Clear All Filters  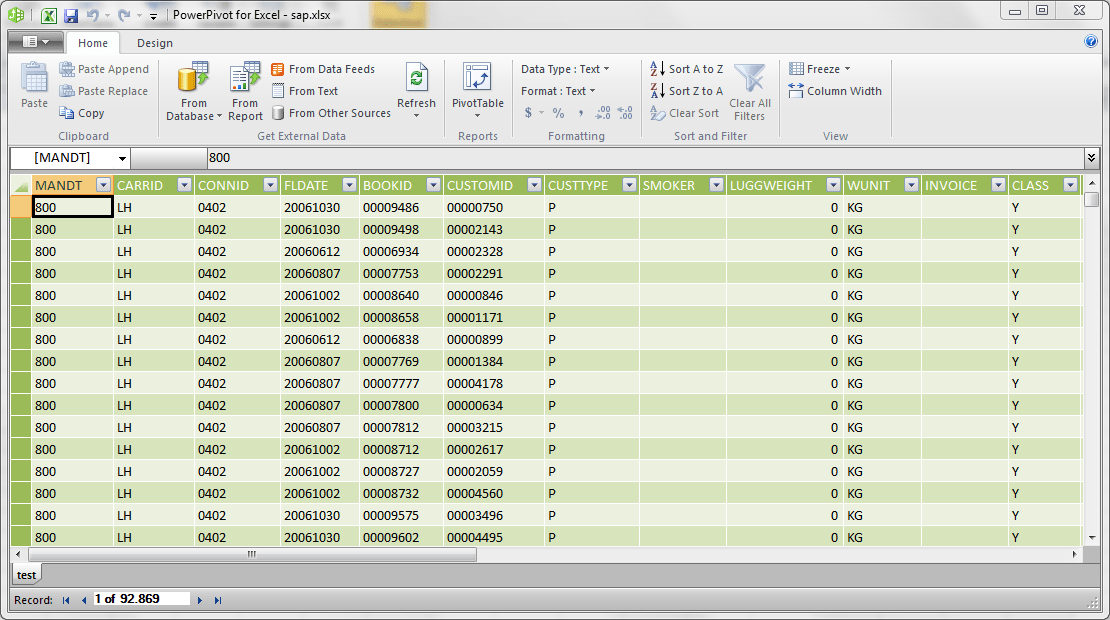click(750, 91)
